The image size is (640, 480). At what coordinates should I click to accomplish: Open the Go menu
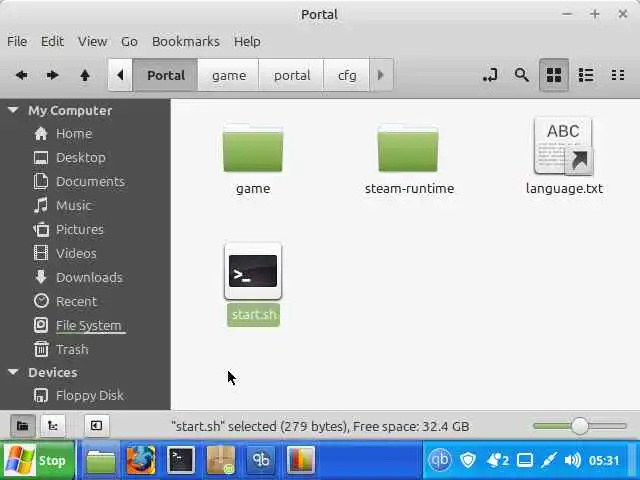click(x=129, y=42)
